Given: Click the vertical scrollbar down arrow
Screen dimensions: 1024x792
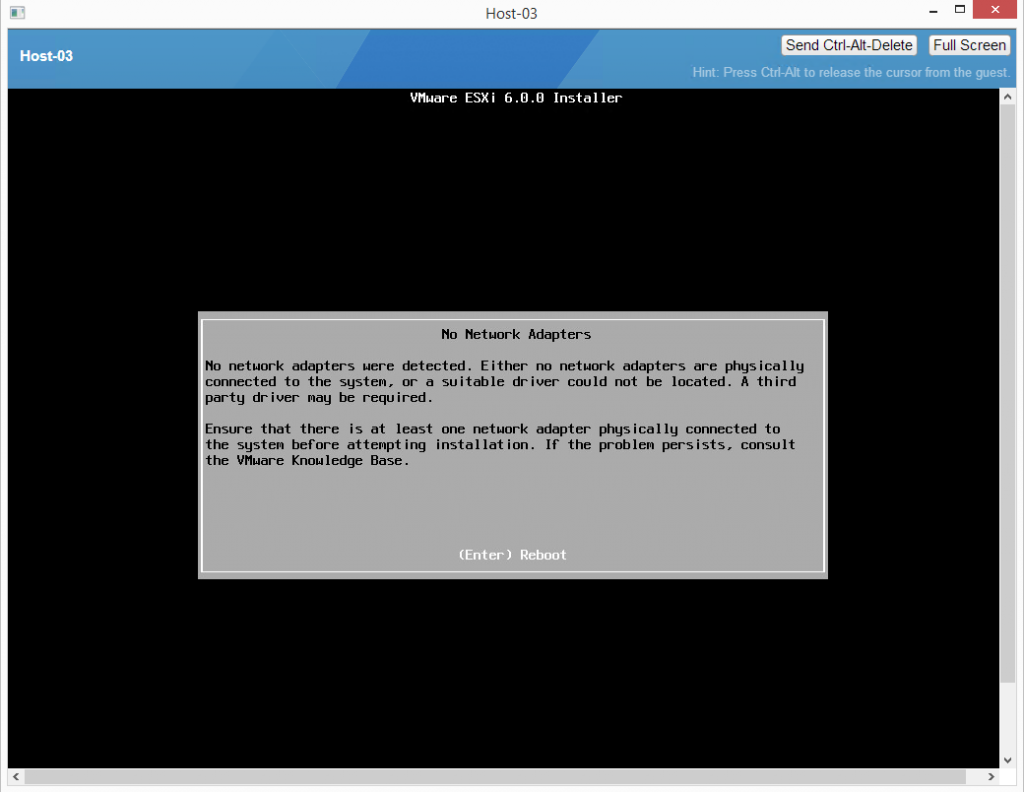Looking at the screenshot, I should (x=1008, y=760).
